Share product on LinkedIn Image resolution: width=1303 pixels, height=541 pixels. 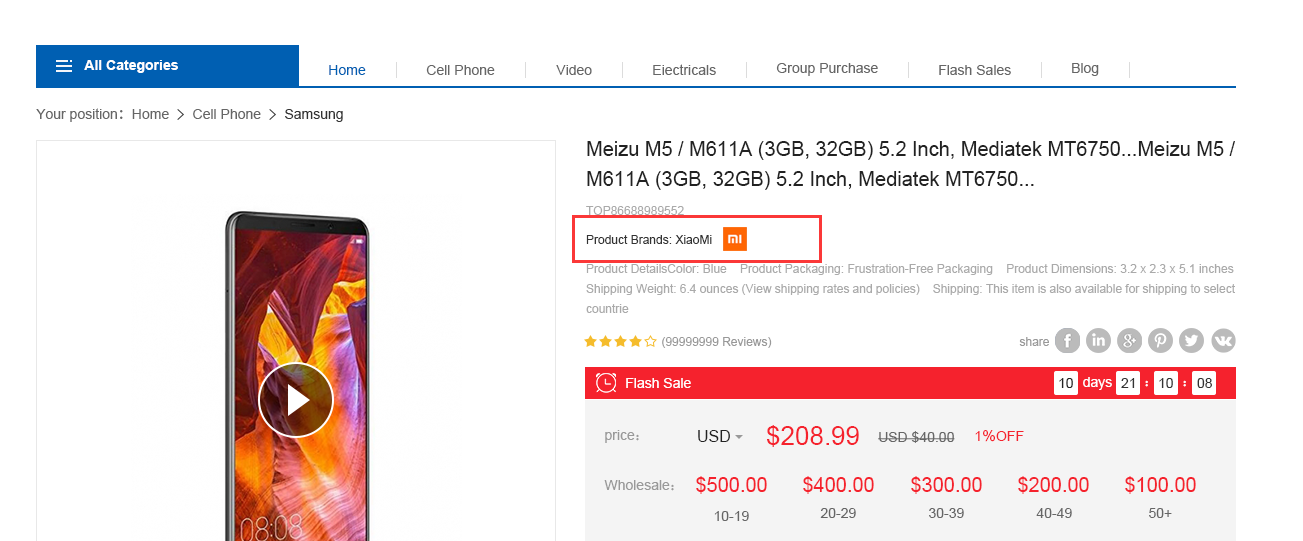(1098, 341)
